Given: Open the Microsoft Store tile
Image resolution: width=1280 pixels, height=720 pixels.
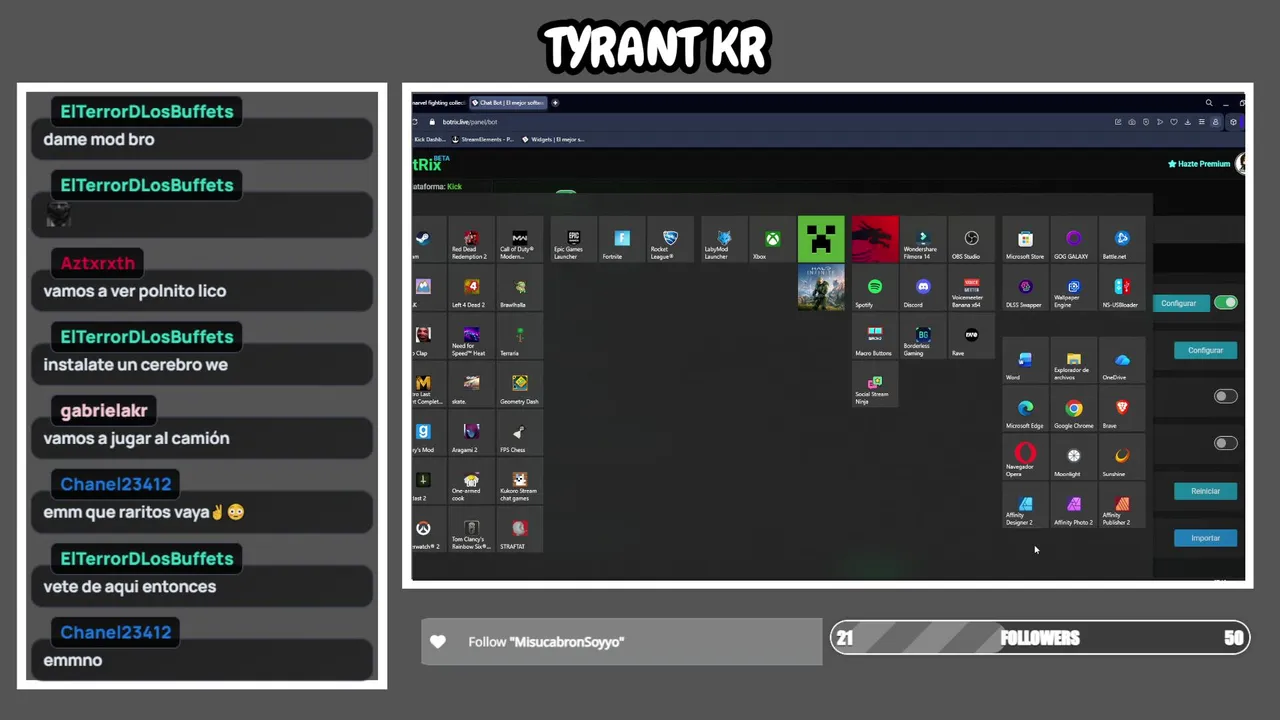Looking at the screenshot, I should point(1025,240).
